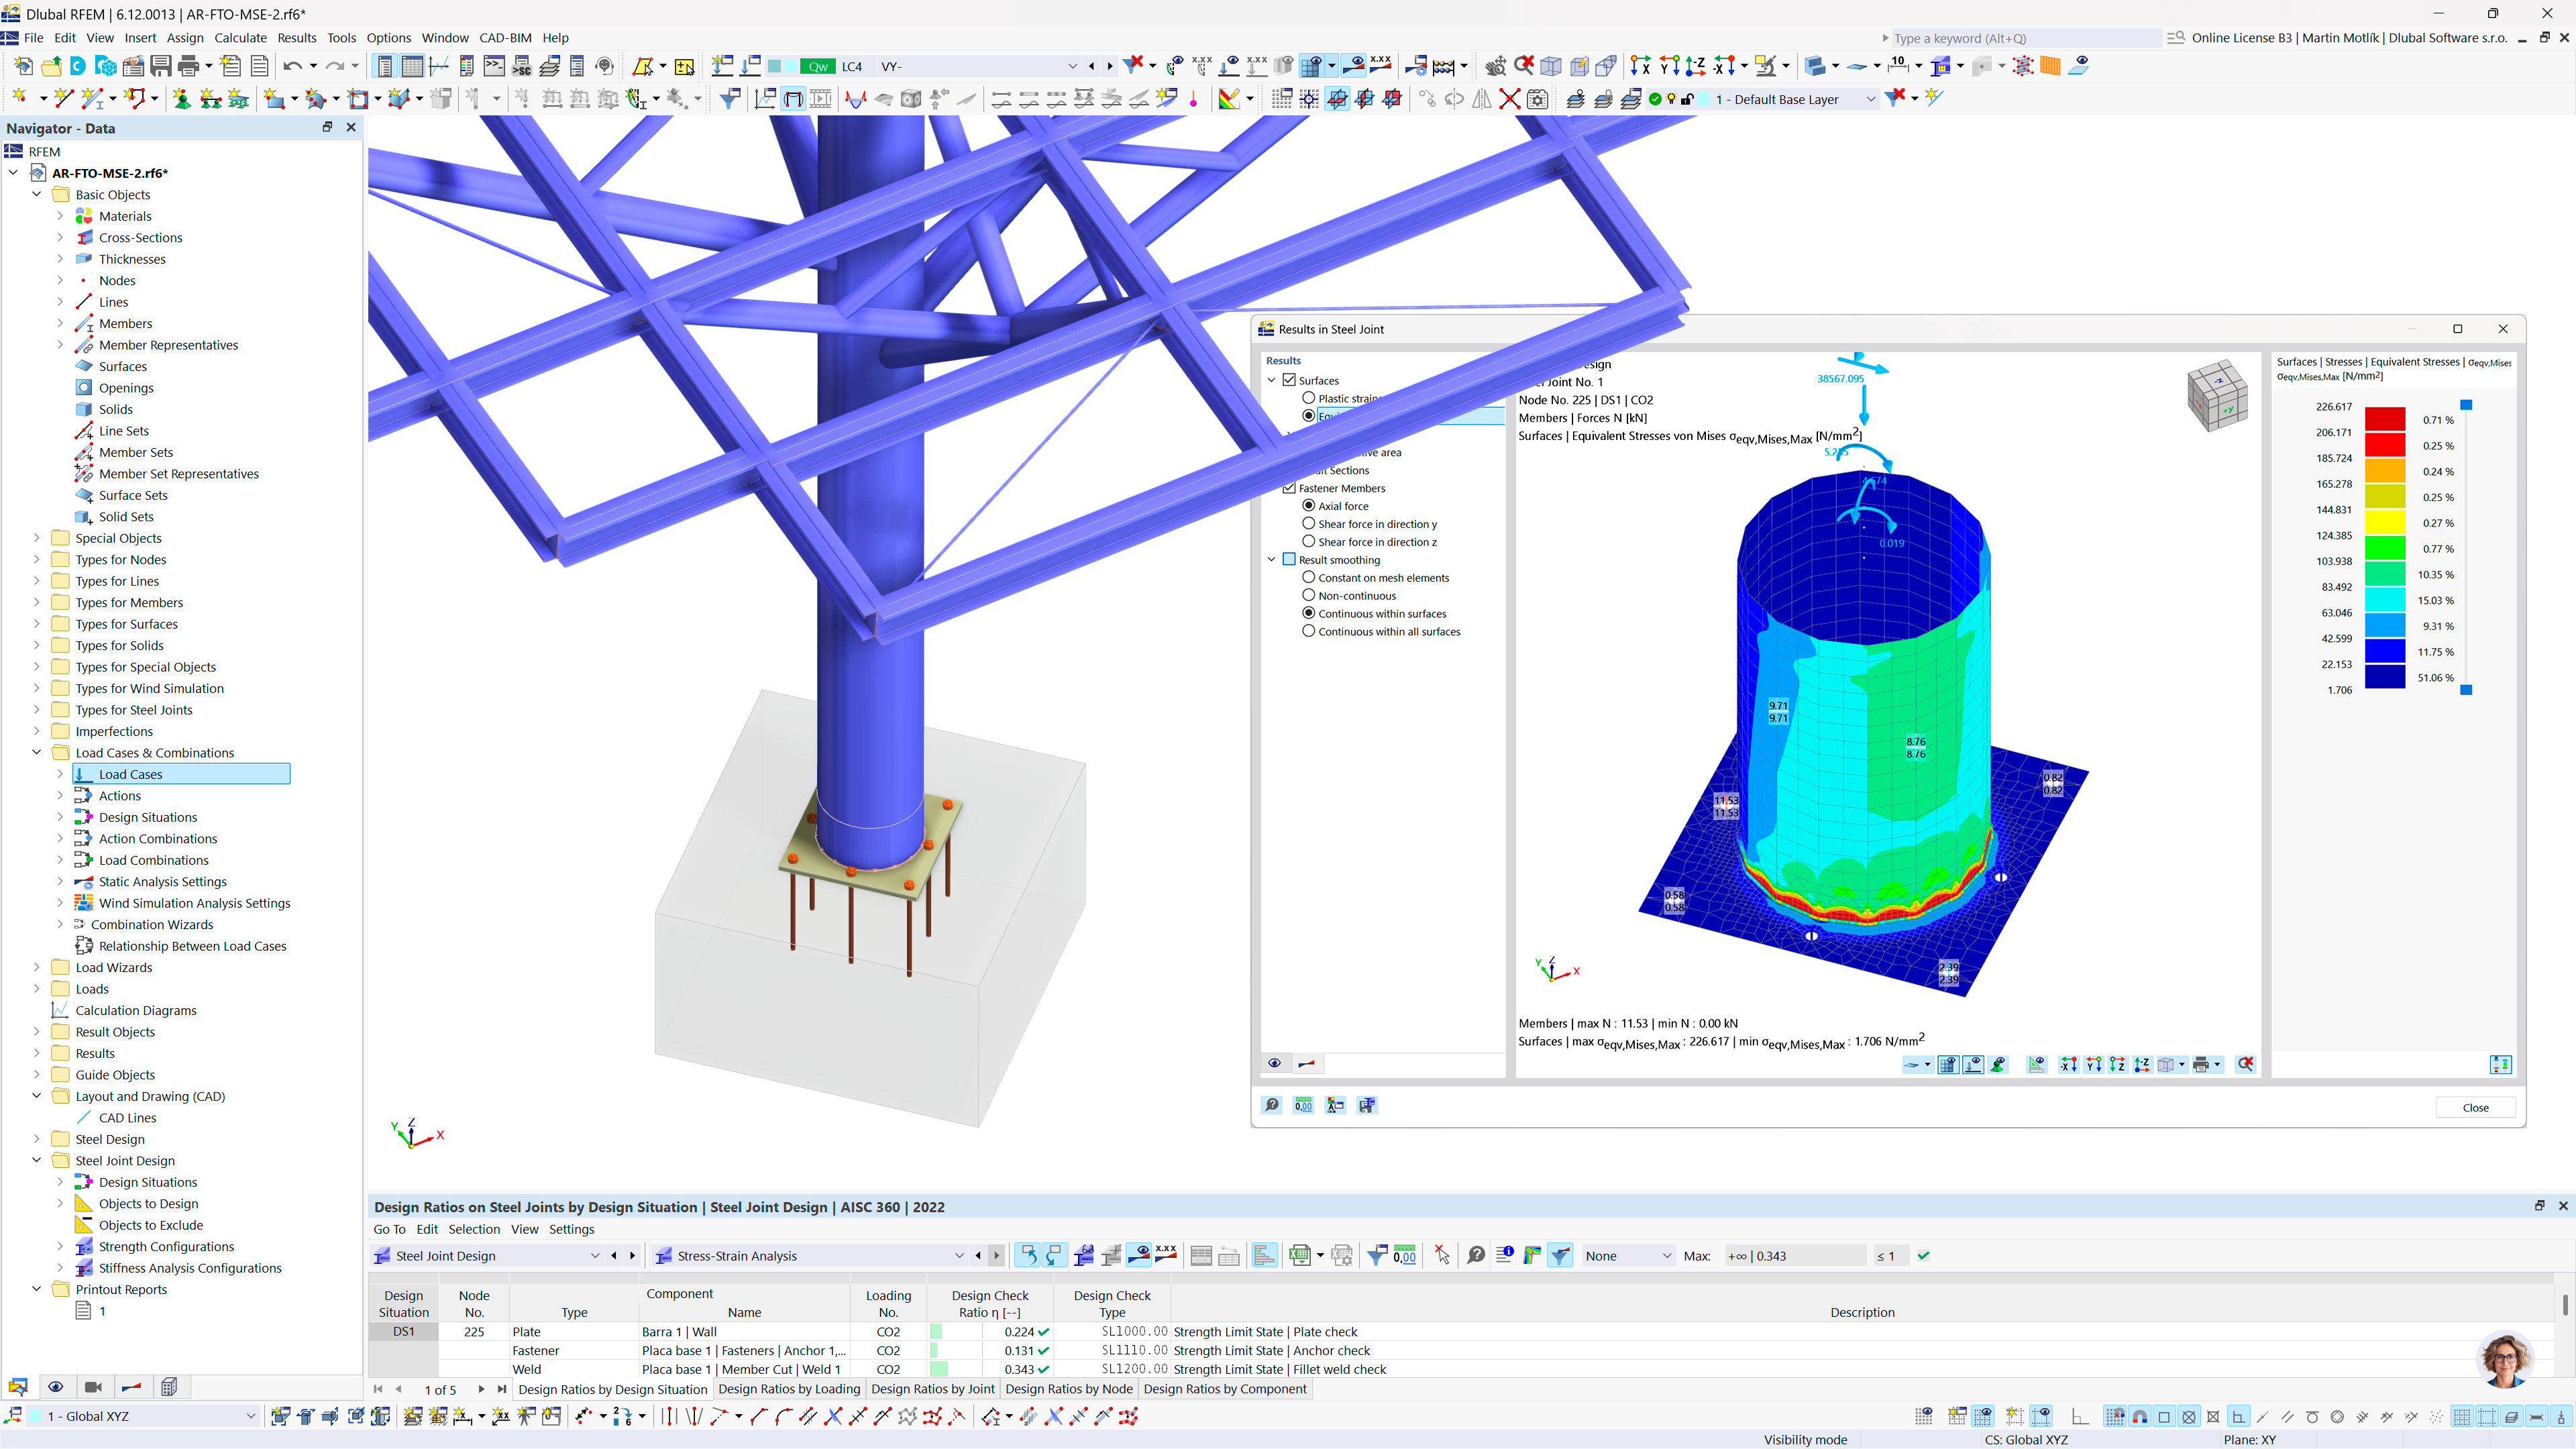The width and height of the screenshot is (2576, 1449).
Task: Expand the Materials tree node
Action: (x=60, y=216)
